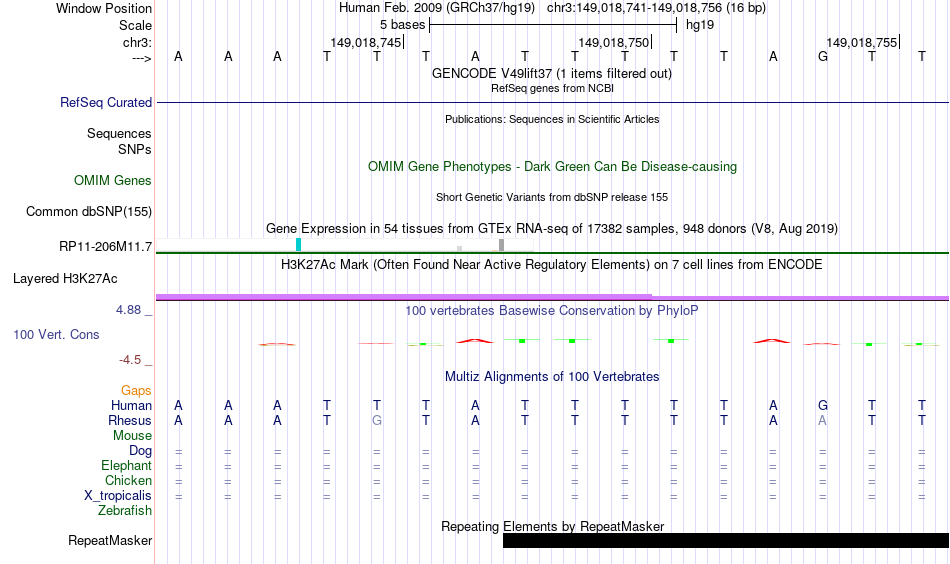Select the Mouse alignment row label
The width and height of the screenshot is (950, 564).
pyautogui.click(x=132, y=436)
